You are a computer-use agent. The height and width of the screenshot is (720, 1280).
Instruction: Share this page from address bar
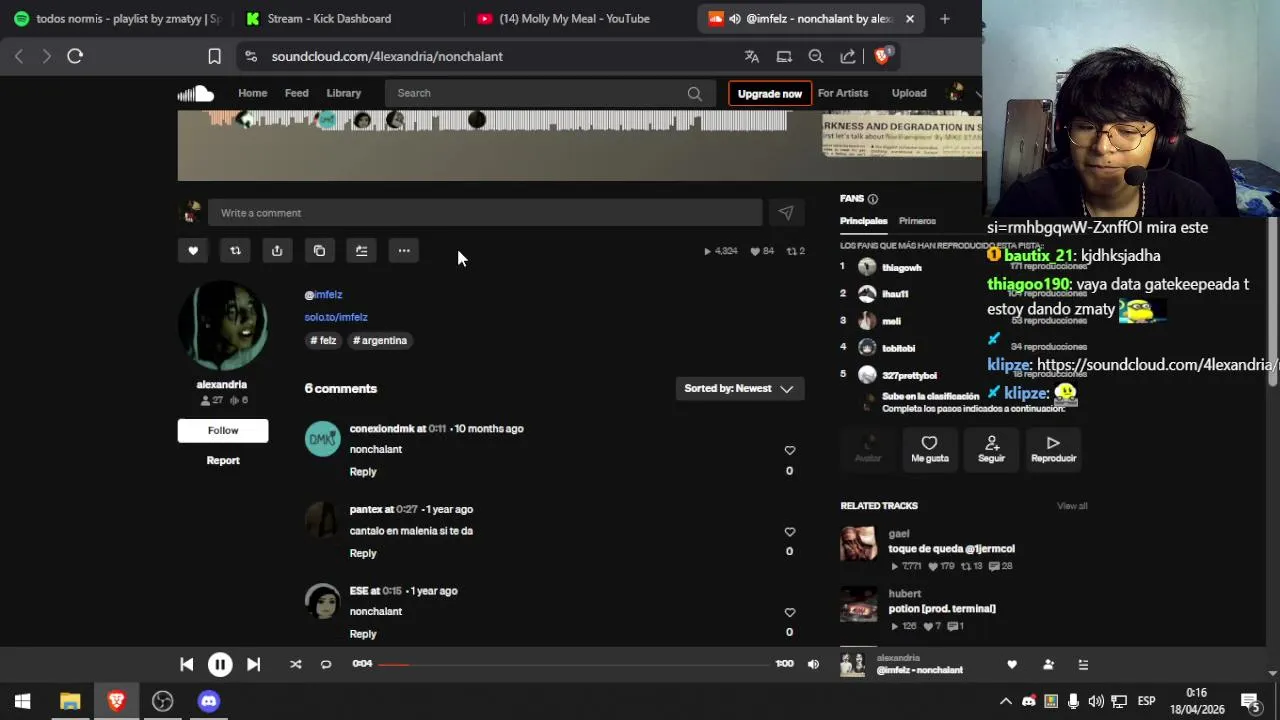848,57
